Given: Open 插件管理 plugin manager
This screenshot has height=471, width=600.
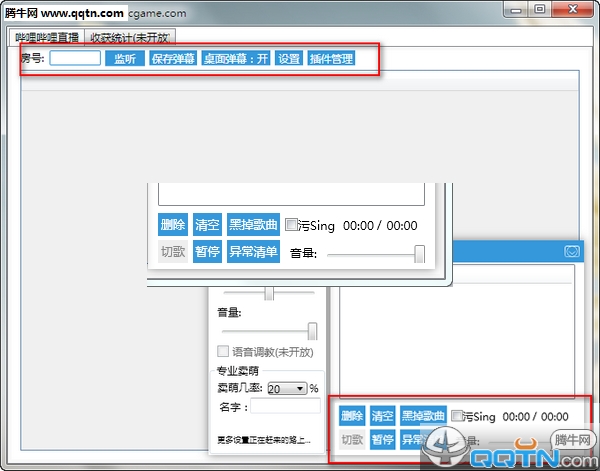Looking at the screenshot, I should coord(331,59).
